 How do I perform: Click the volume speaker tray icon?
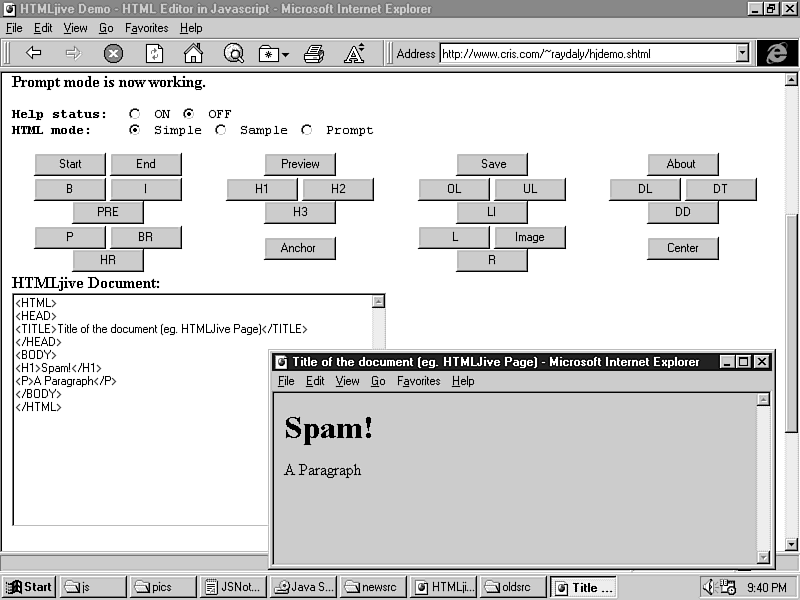[709, 587]
